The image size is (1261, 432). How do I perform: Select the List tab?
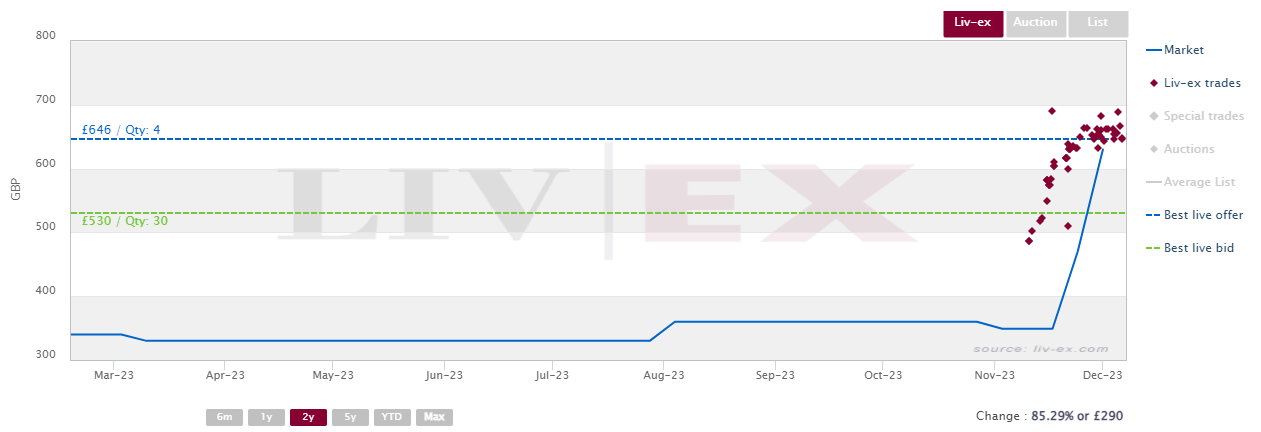1098,23
